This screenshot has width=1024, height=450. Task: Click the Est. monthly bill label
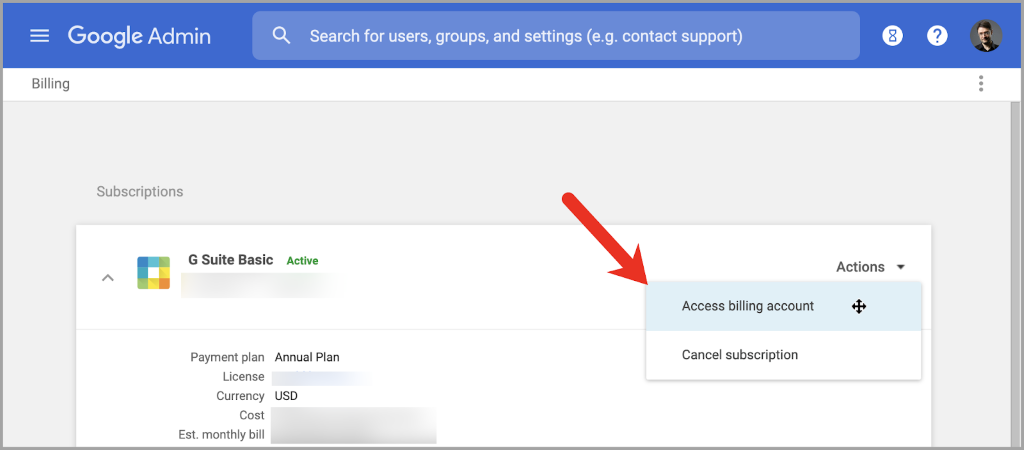214,434
